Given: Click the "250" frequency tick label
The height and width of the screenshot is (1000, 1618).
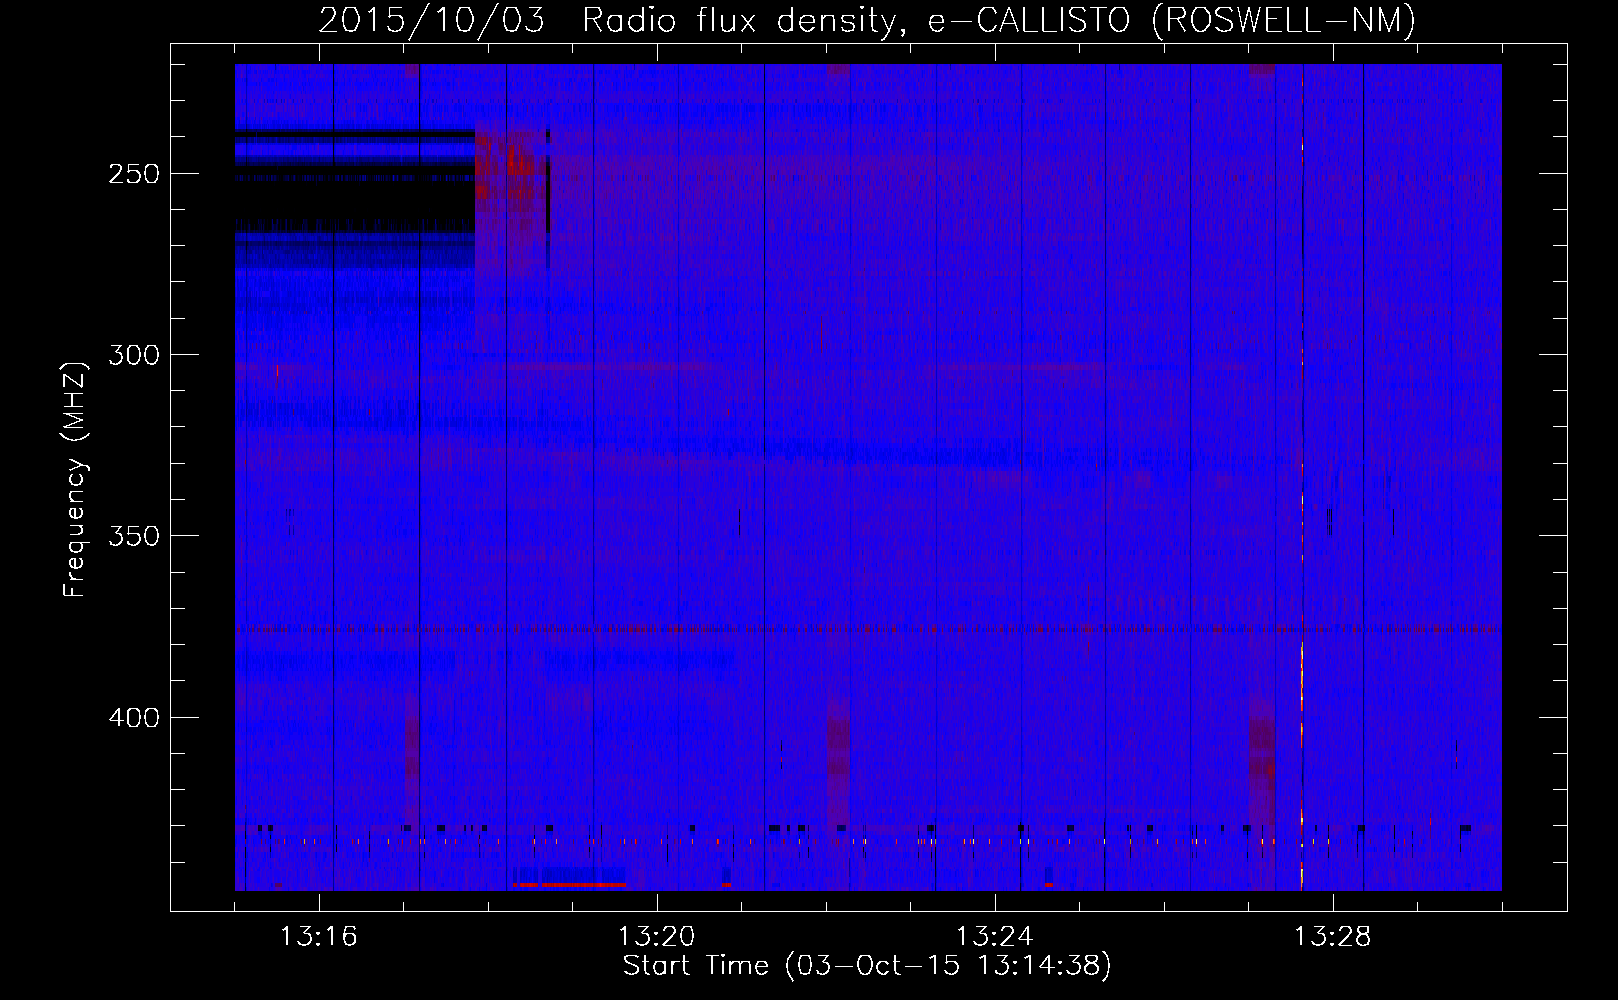Looking at the screenshot, I should [134, 174].
